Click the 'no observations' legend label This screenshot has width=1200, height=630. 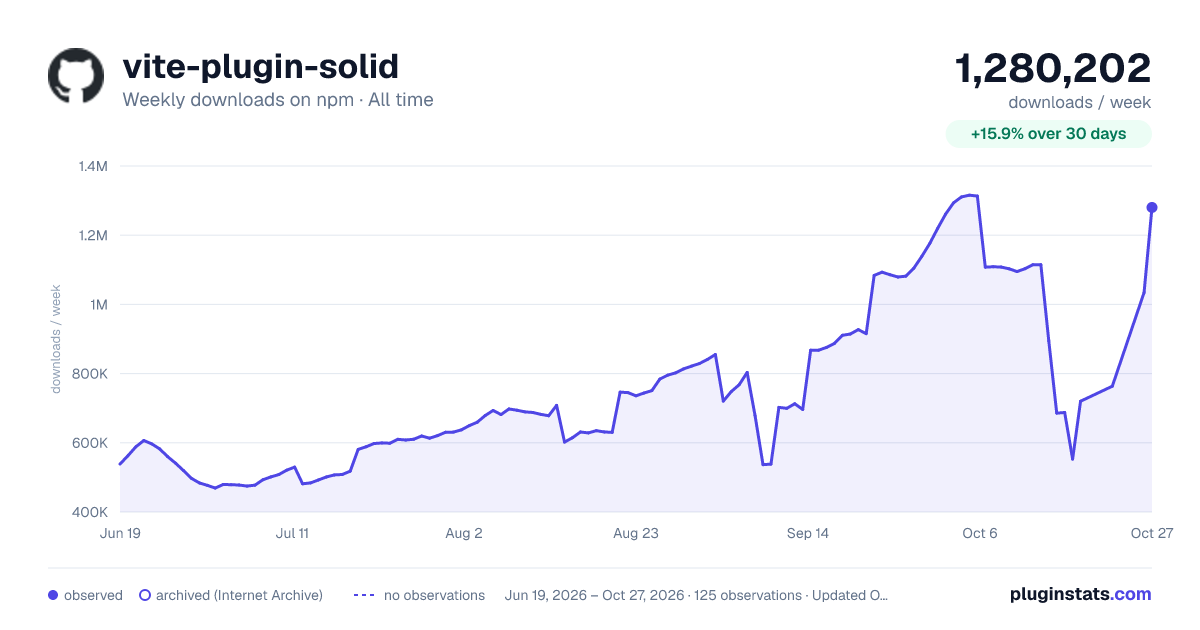point(434,595)
